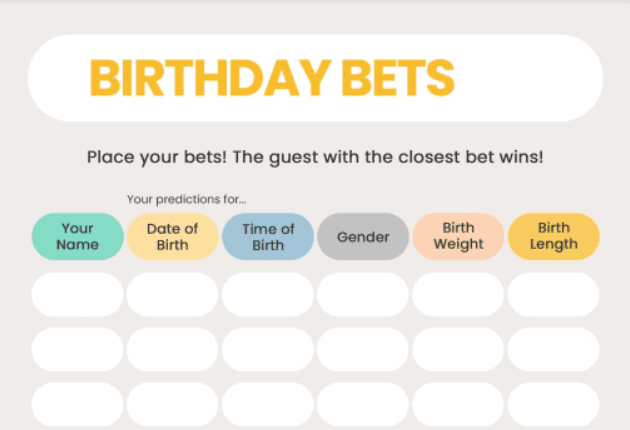This screenshot has width=630, height=430.
Task: Click first-row blank cell under Date of Birth
Action: pyautogui.click(x=172, y=295)
